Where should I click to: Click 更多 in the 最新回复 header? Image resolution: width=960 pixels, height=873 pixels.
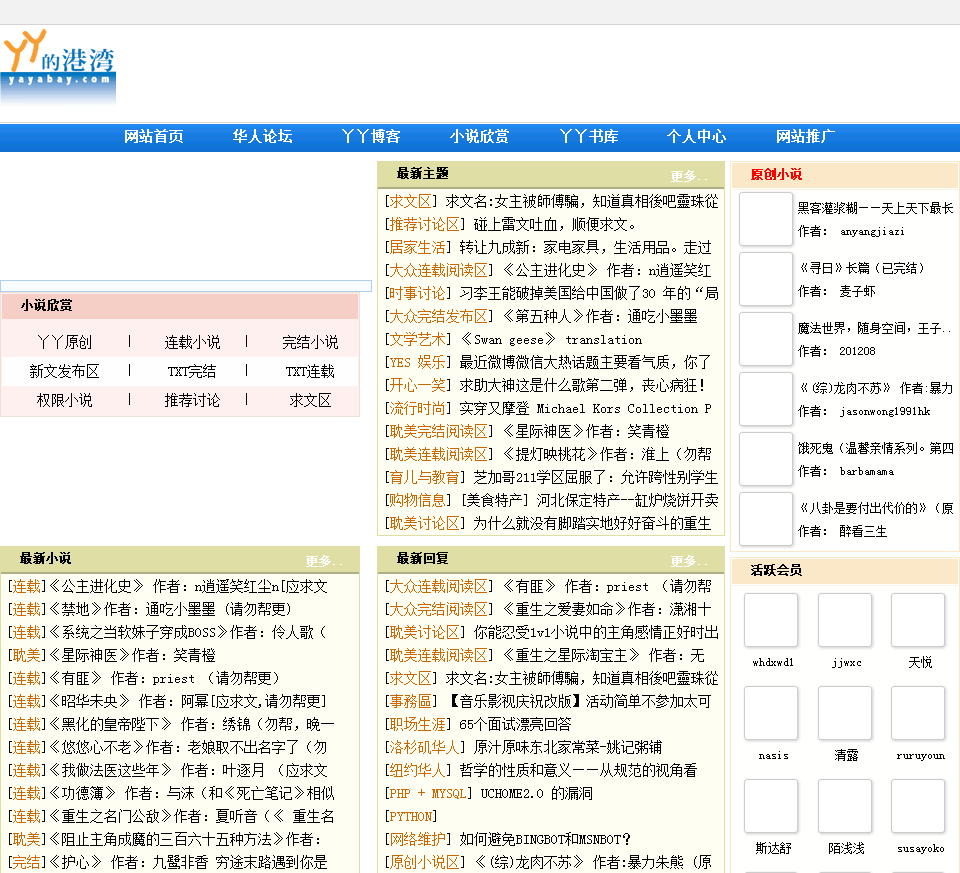688,561
